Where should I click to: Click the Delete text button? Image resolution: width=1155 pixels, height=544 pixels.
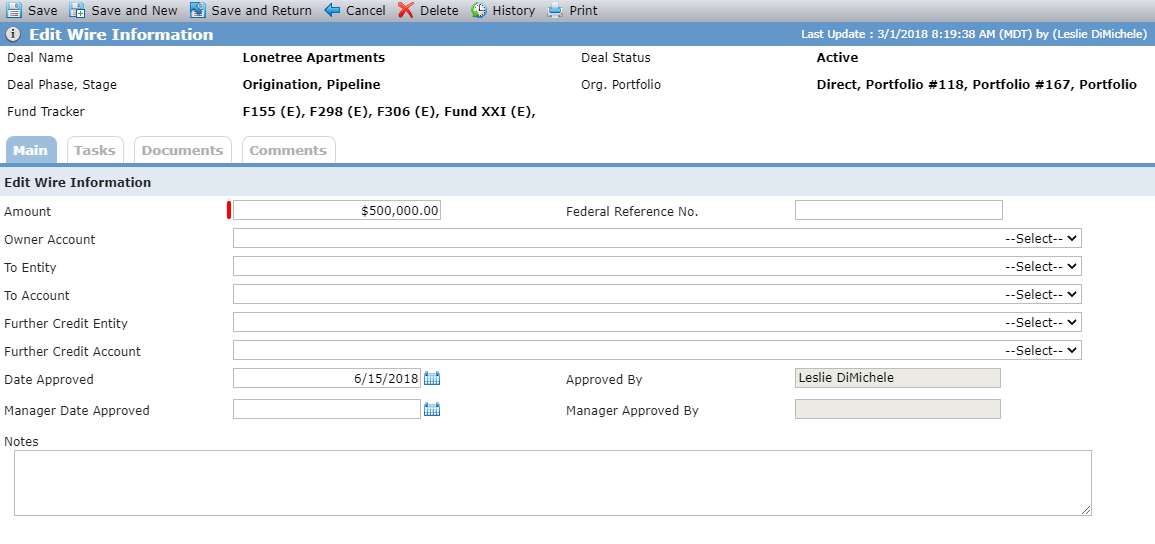point(439,10)
